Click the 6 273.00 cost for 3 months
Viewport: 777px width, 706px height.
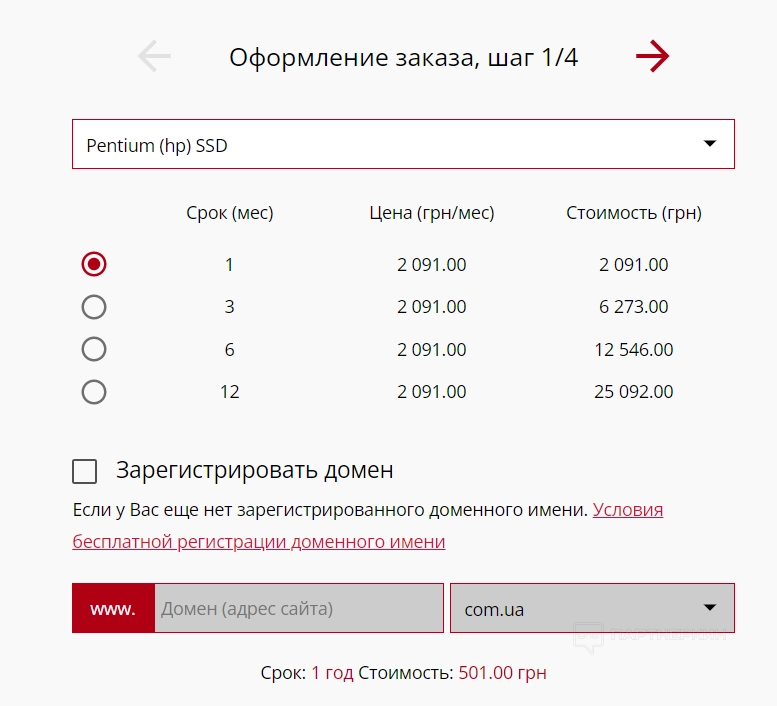pyautogui.click(x=633, y=307)
